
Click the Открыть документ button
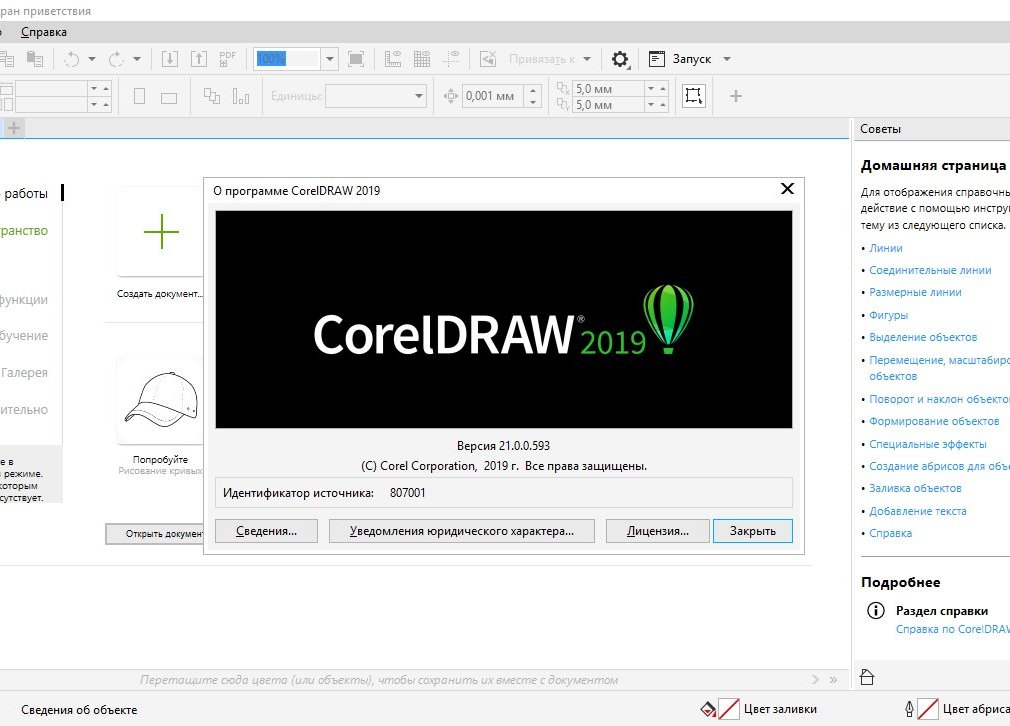(x=155, y=534)
